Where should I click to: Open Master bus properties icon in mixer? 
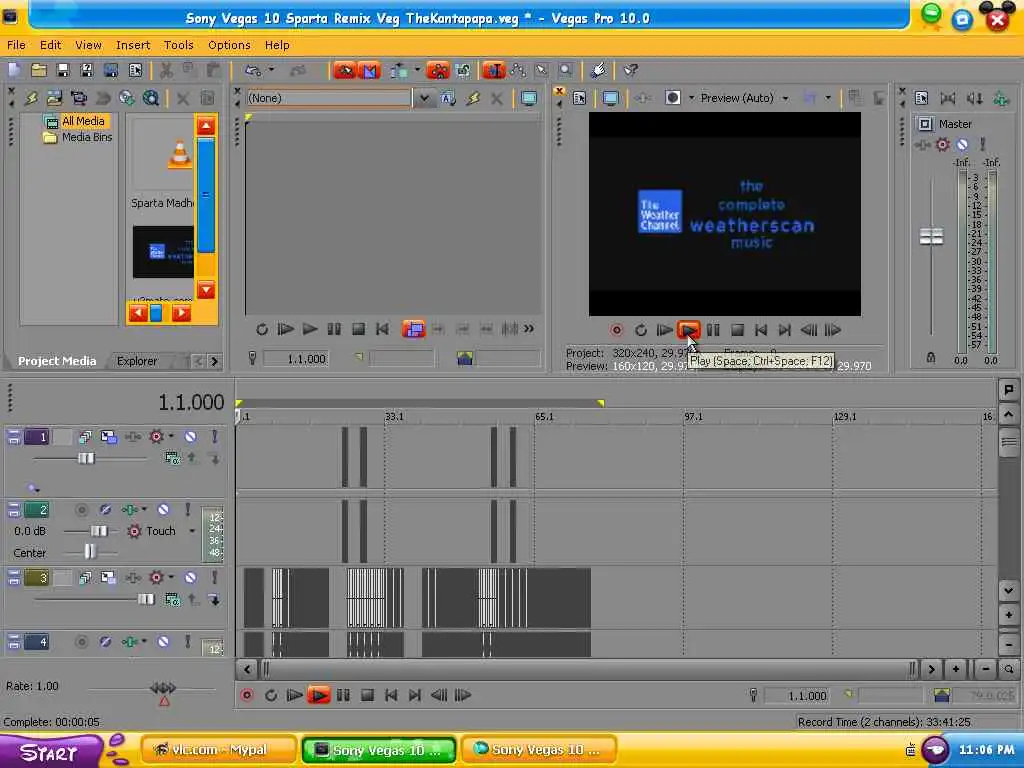921,98
